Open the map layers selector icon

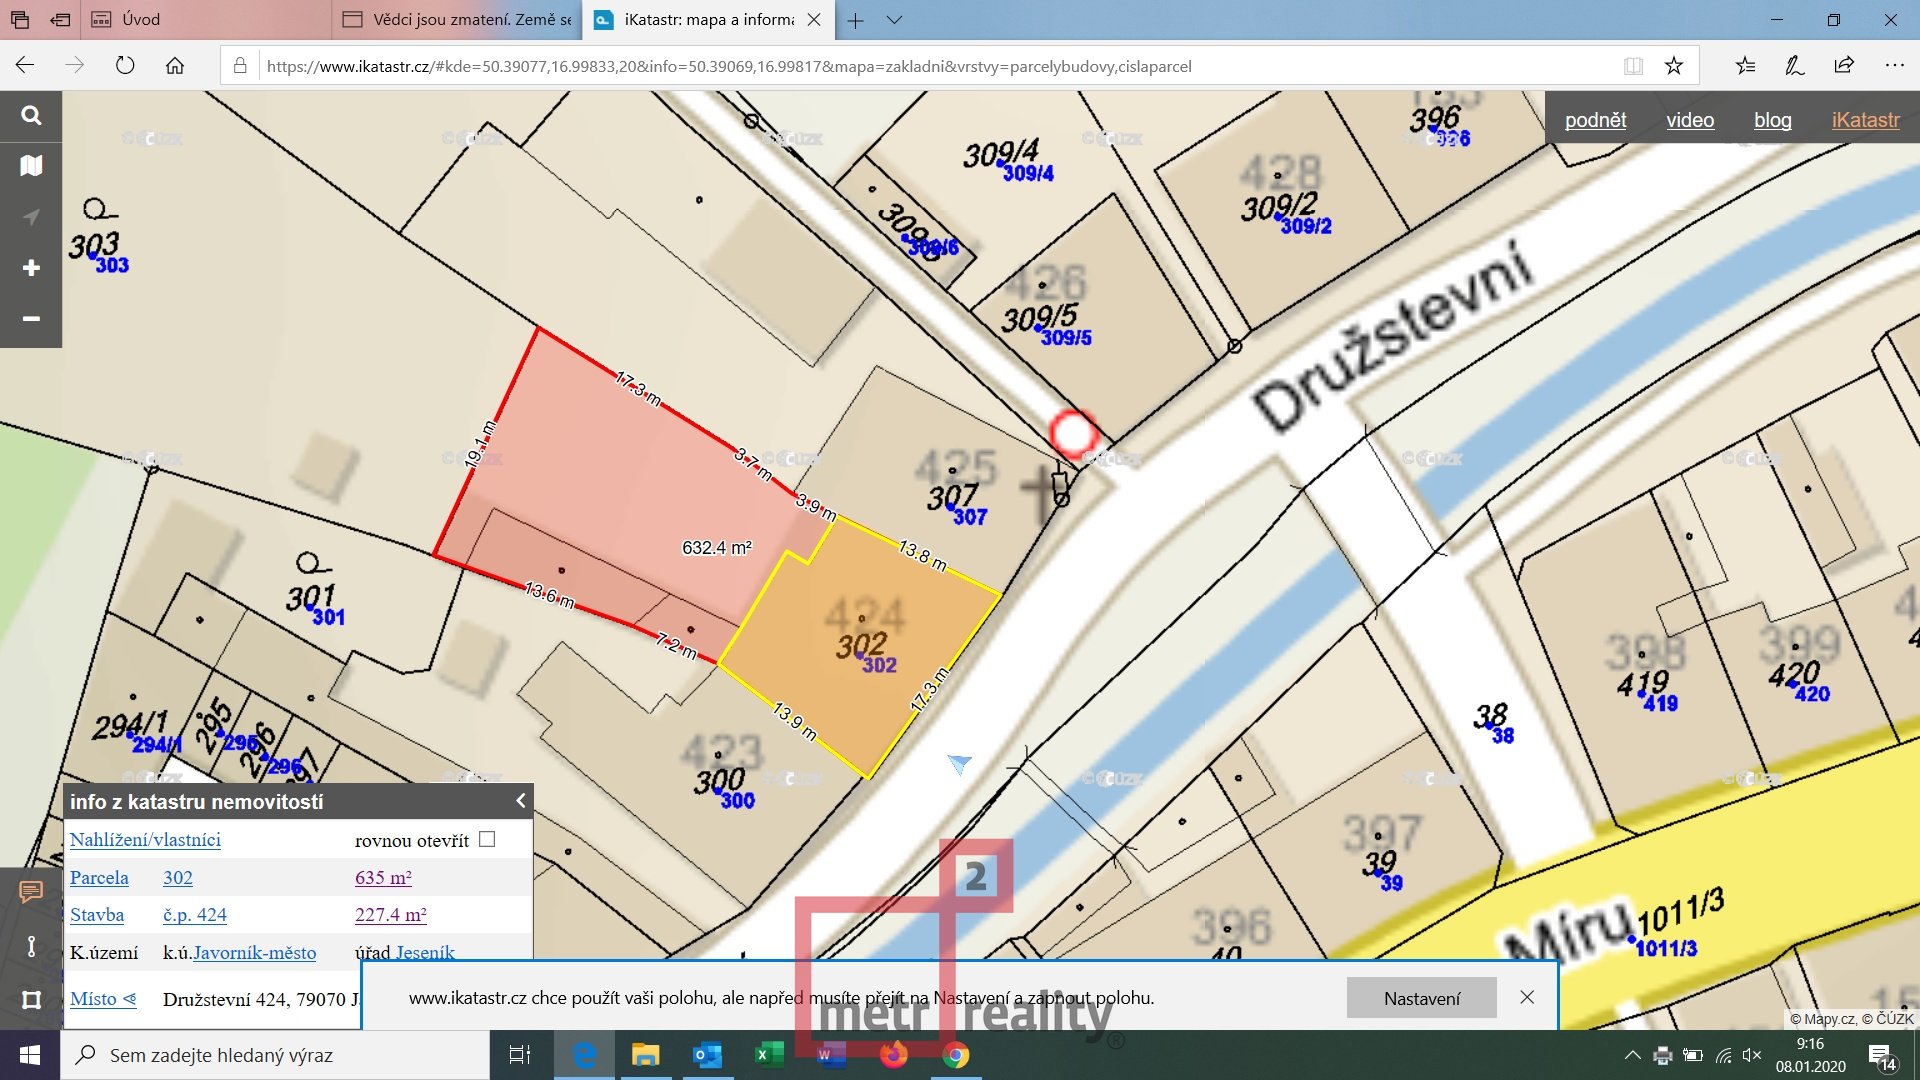pos(31,165)
